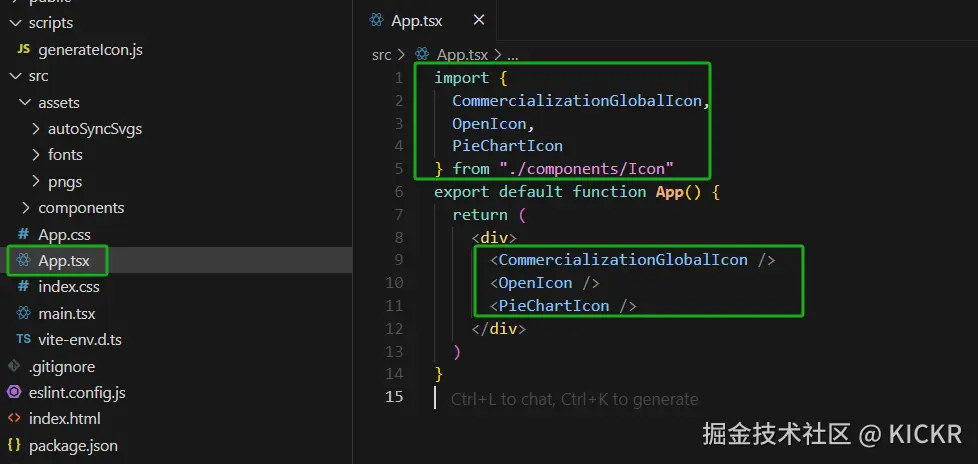Image resolution: width=978 pixels, height=464 pixels.
Task: Click PieChartIcon on import line 4
Action: pyautogui.click(x=508, y=146)
